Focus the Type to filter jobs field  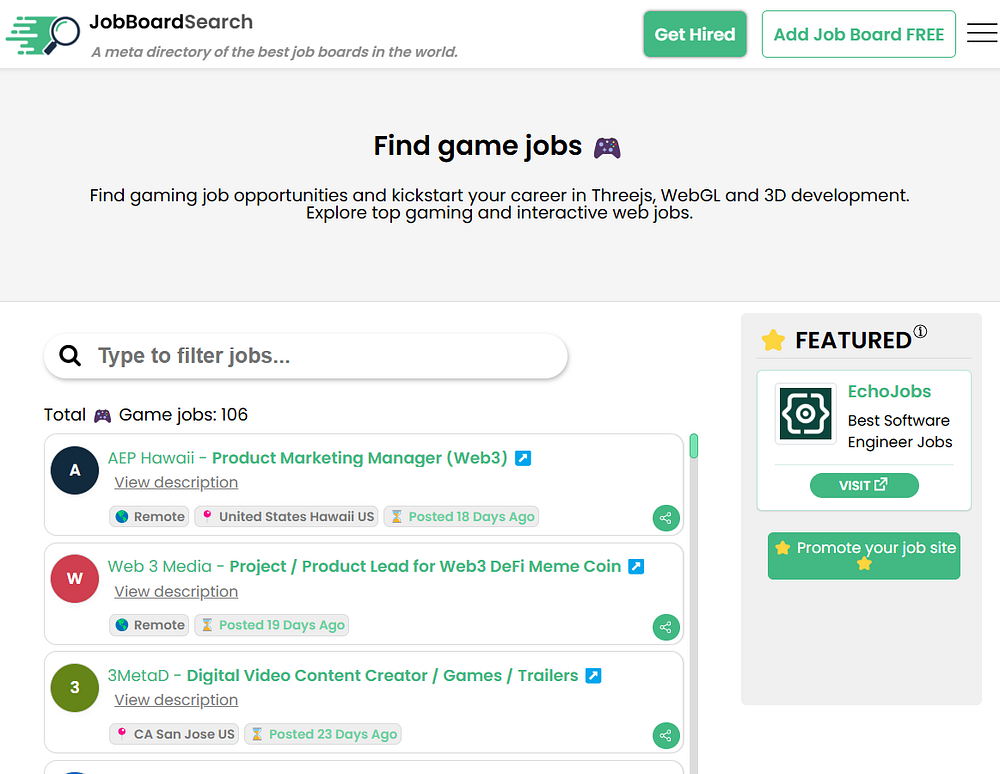(305, 356)
